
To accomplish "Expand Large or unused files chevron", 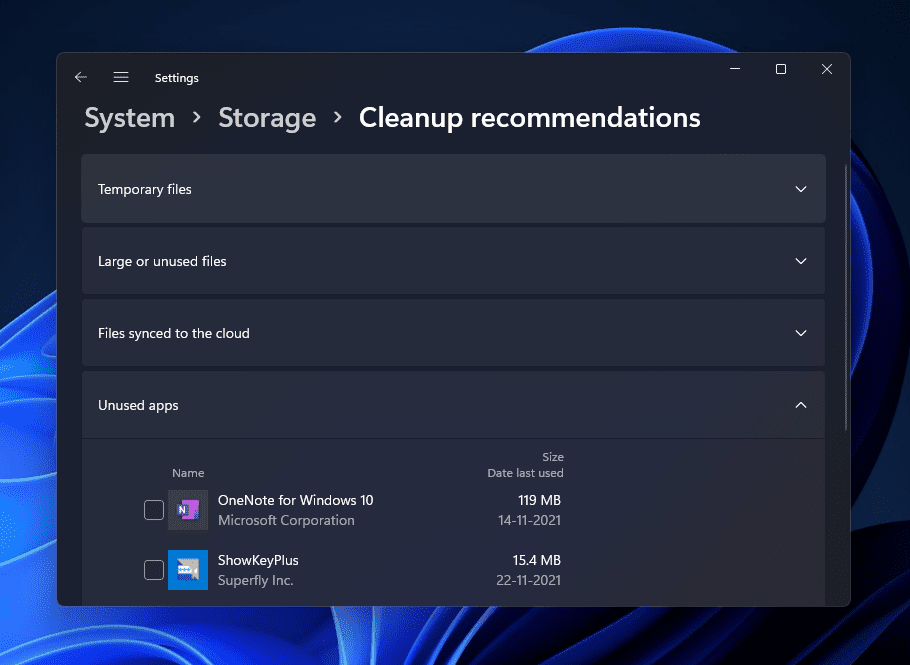I will (x=800, y=261).
